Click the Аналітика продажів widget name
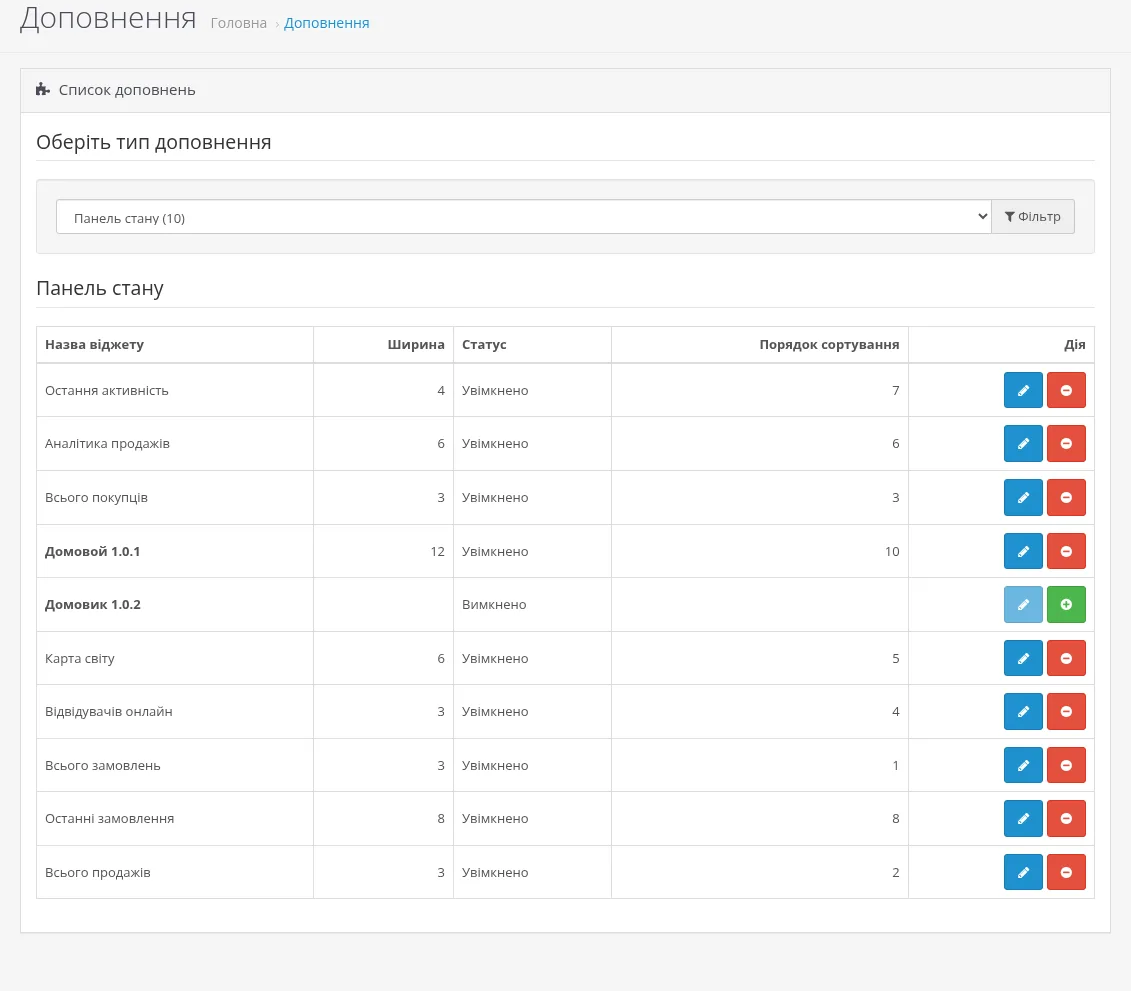Viewport: 1131px width, 991px height. (107, 444)
